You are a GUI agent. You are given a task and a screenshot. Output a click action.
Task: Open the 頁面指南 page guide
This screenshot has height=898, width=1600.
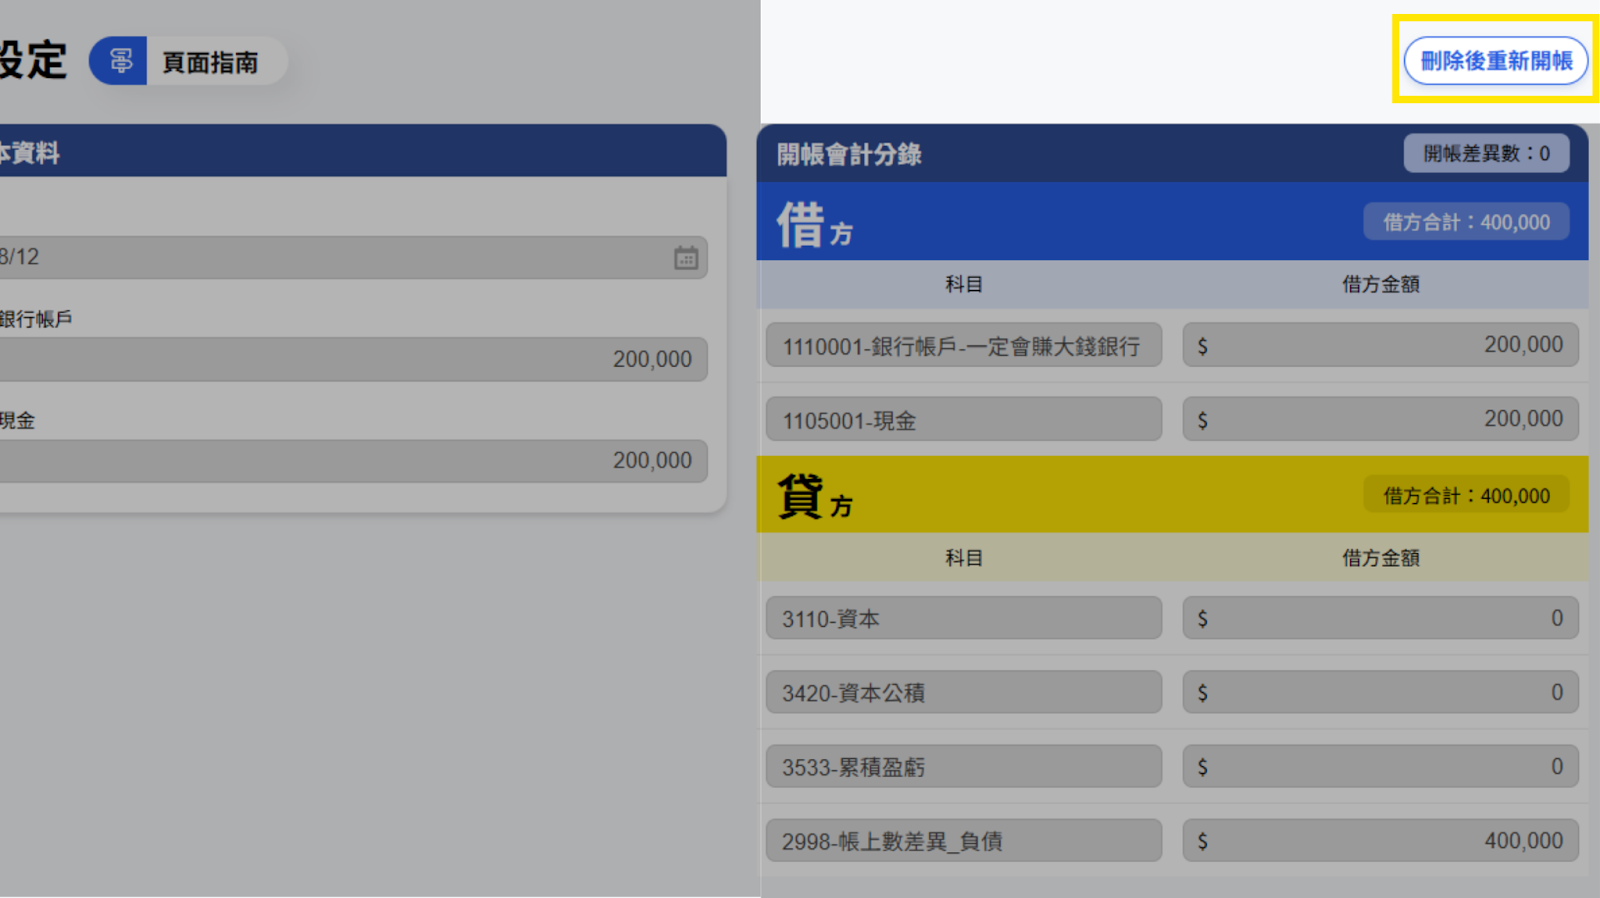tap(210, 62)
